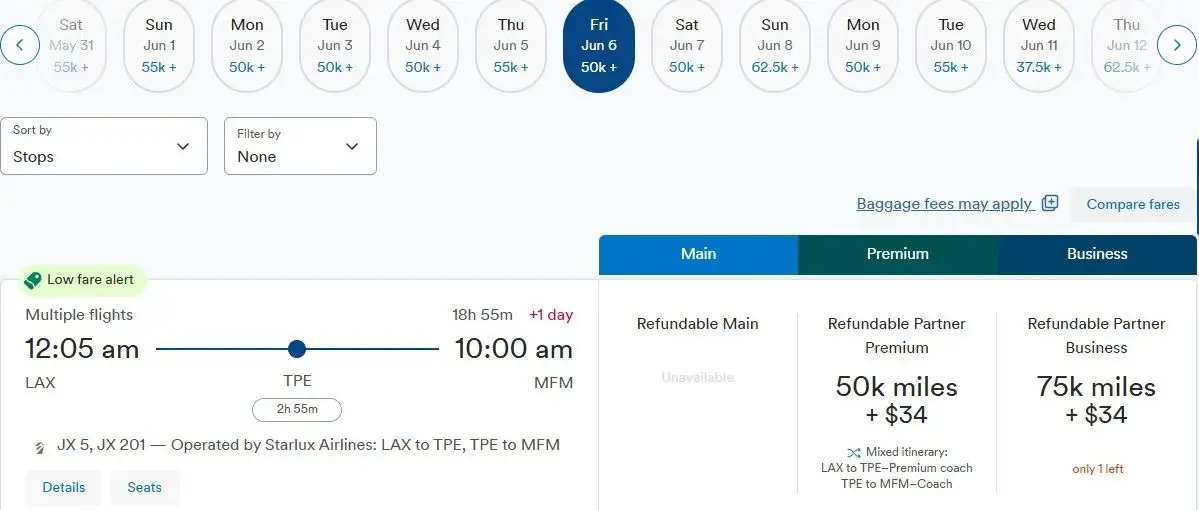Select the Premium fare tab
Screen dimensions: 1199x510
tap(897, 254)
